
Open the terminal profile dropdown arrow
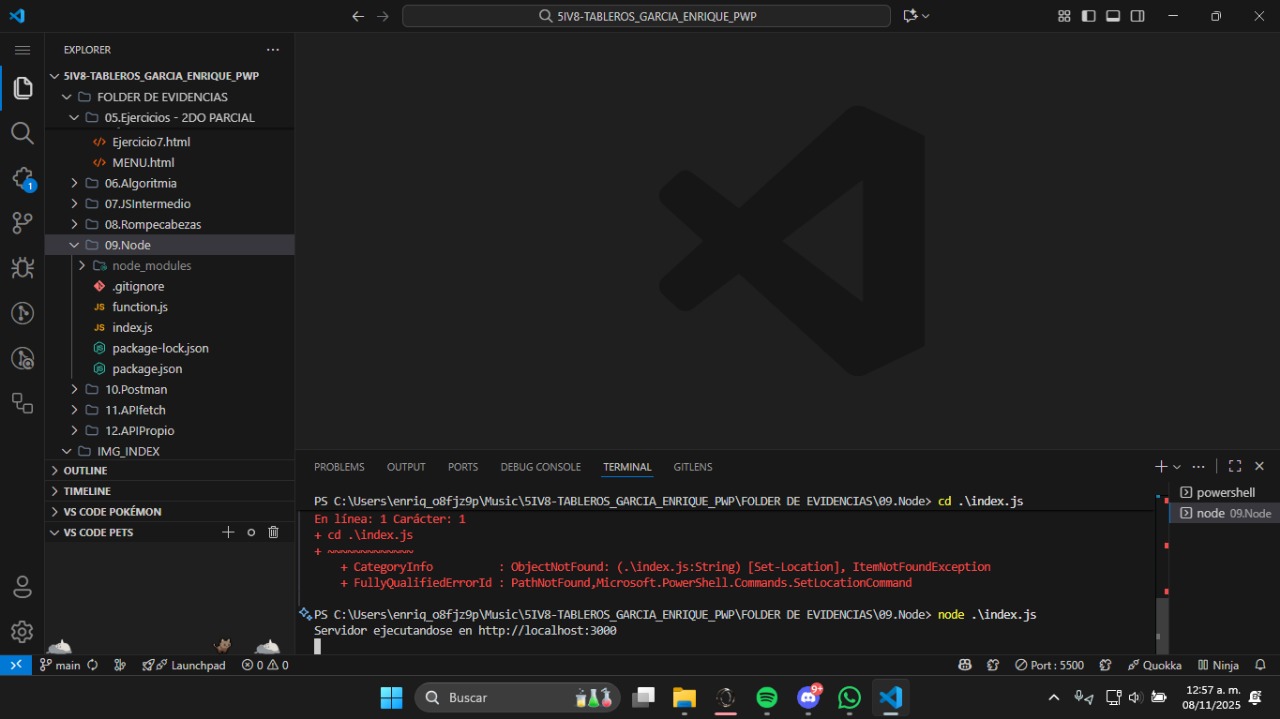pyautogui.click(x=1176, y=466)
